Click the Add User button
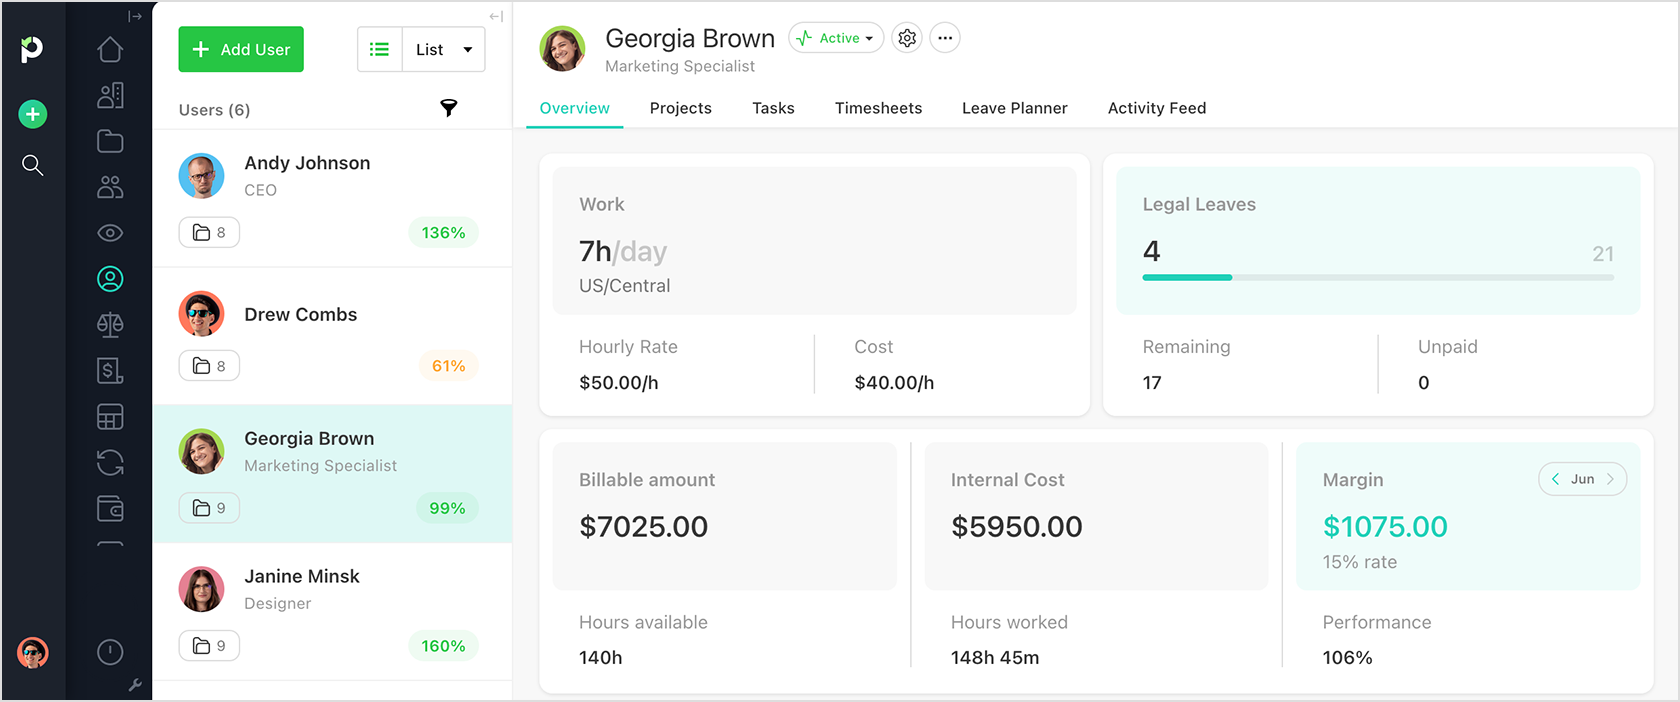 click(x=241, y=49)
